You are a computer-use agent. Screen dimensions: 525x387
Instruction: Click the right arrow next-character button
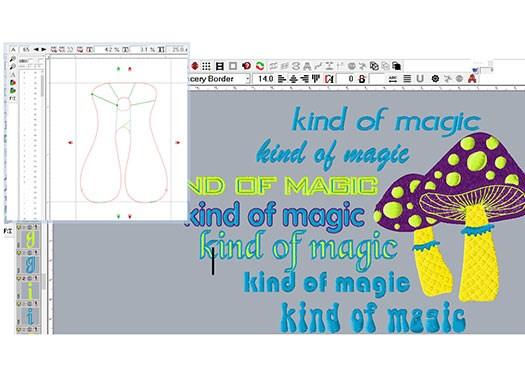point(44,50)
